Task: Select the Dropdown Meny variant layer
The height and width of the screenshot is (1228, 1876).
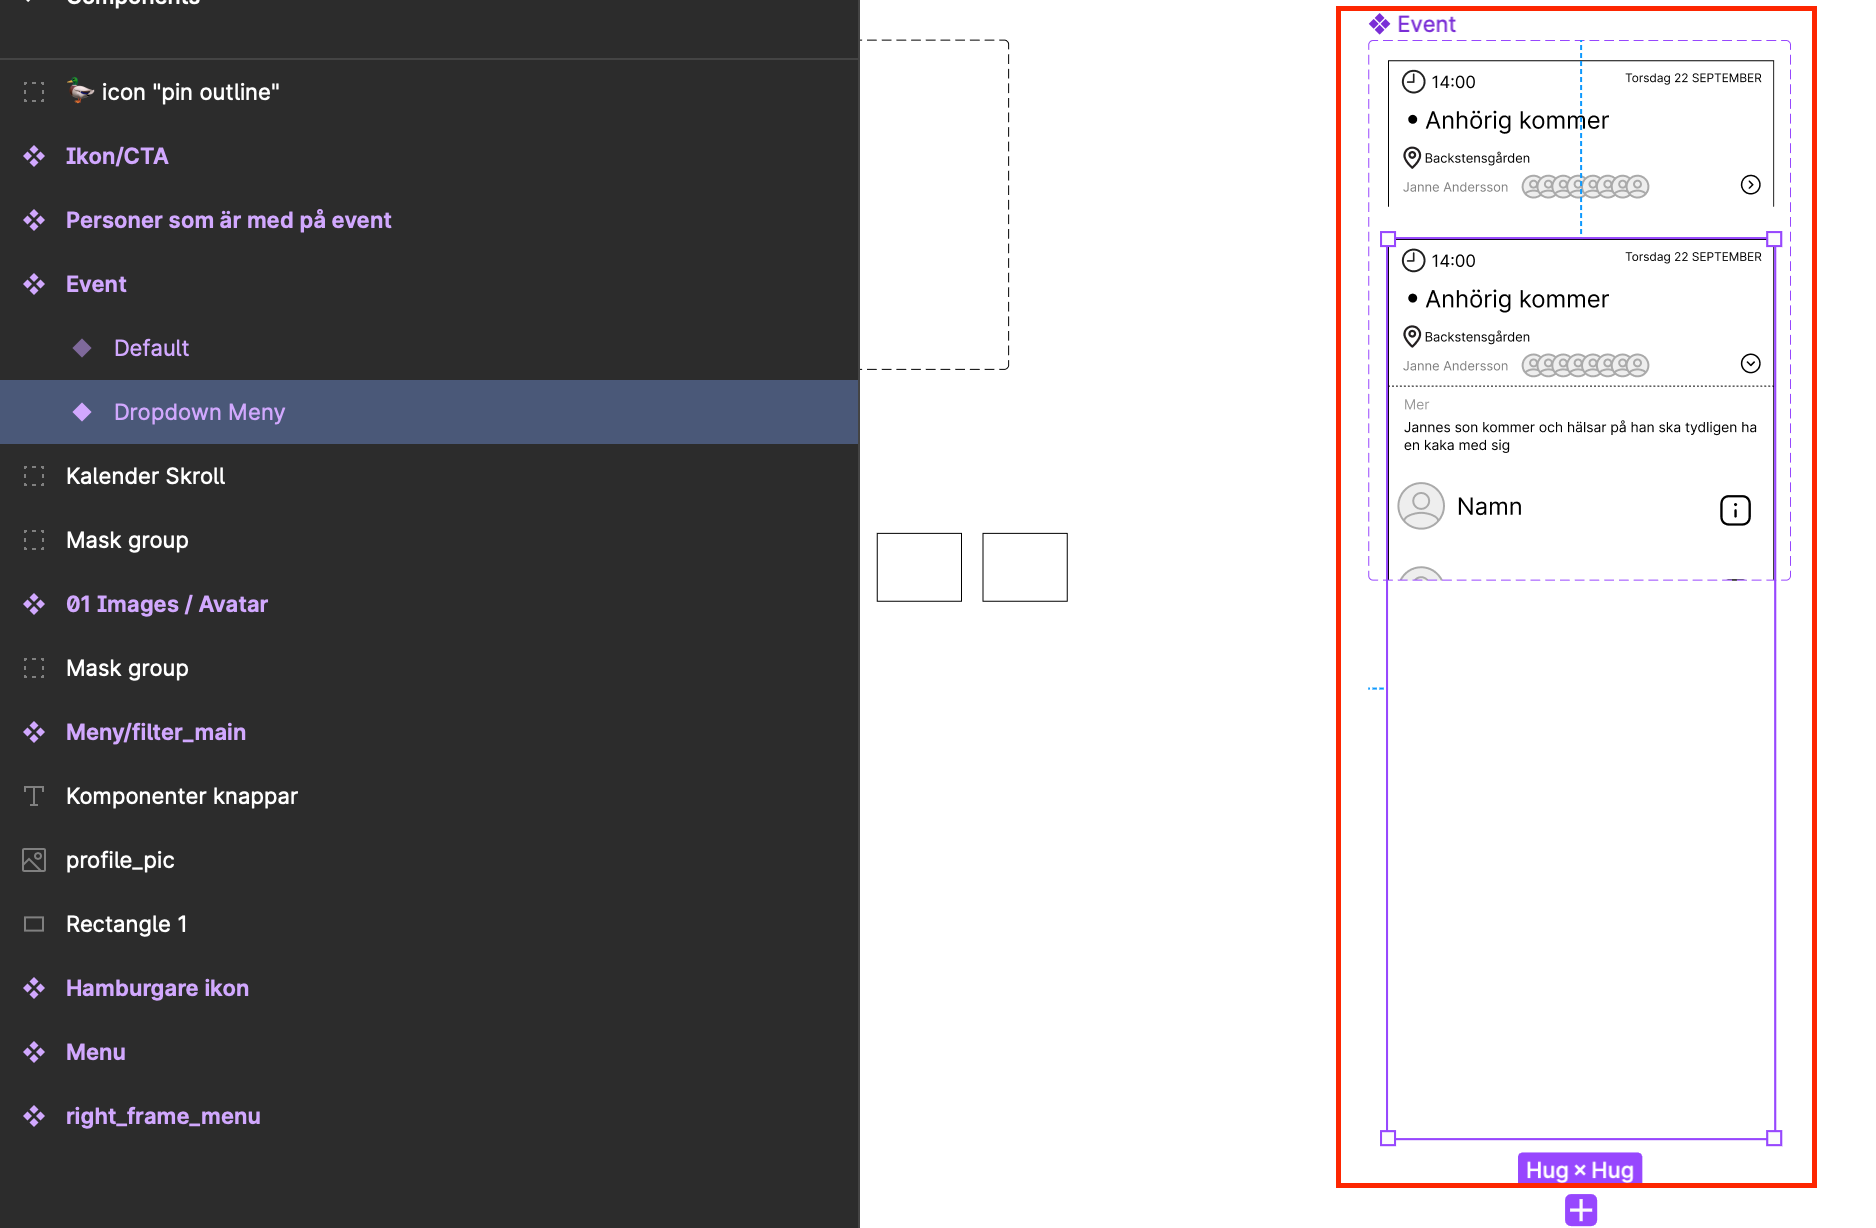Action: pos(429,412)
